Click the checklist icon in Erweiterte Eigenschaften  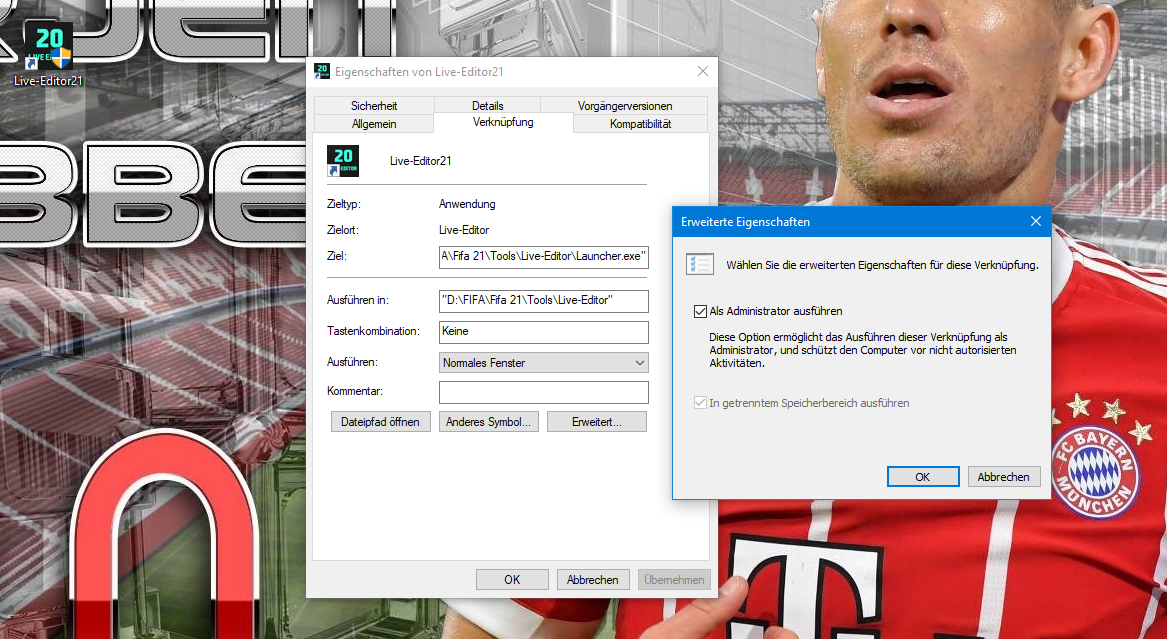click(x=700, y=264)
